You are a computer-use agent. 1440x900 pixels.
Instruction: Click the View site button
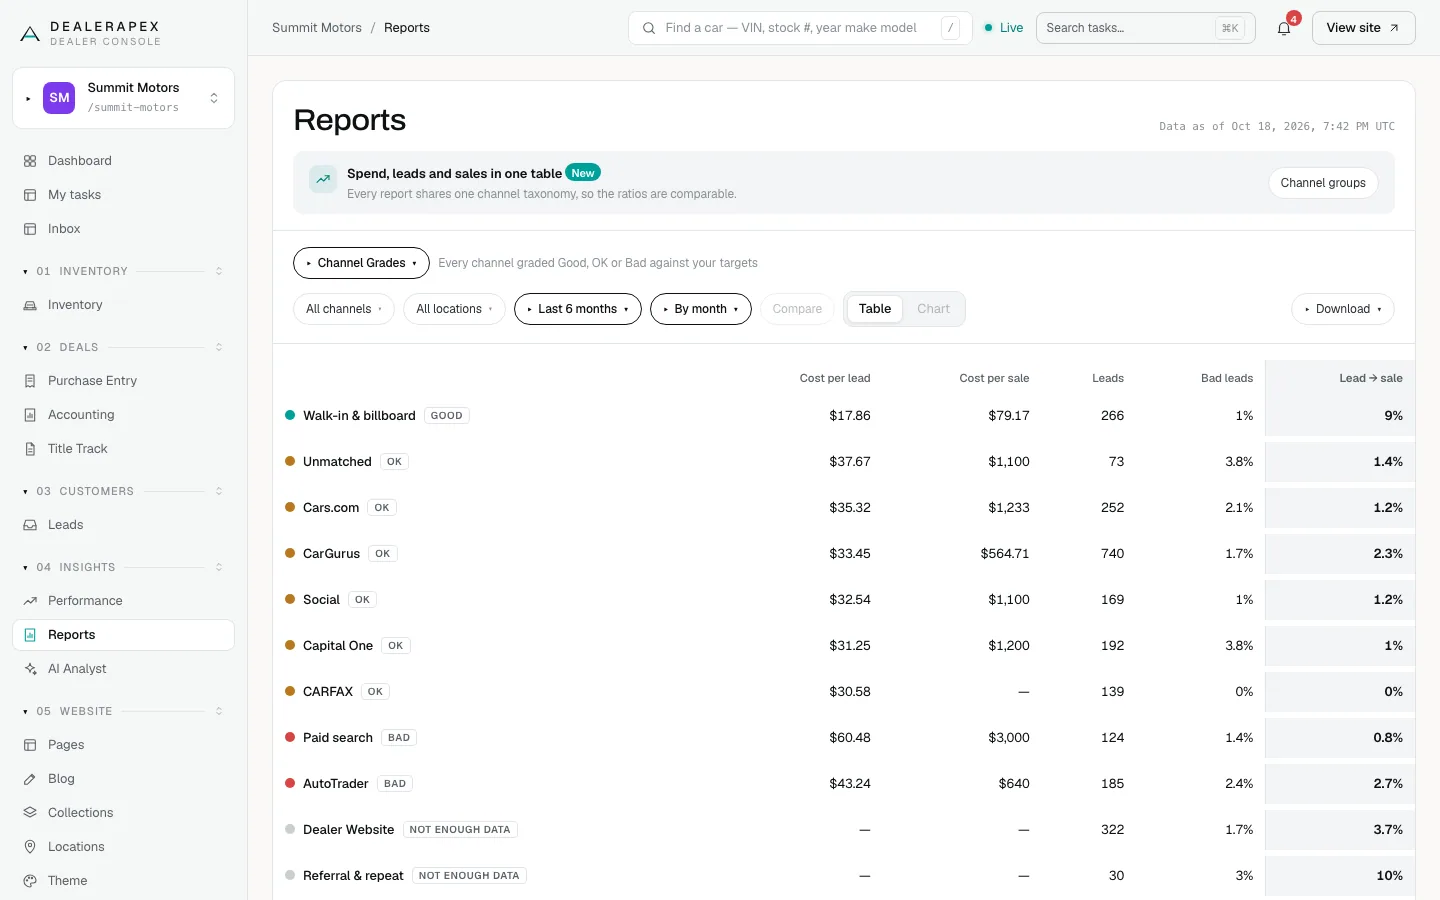(x=1363, y=28)
